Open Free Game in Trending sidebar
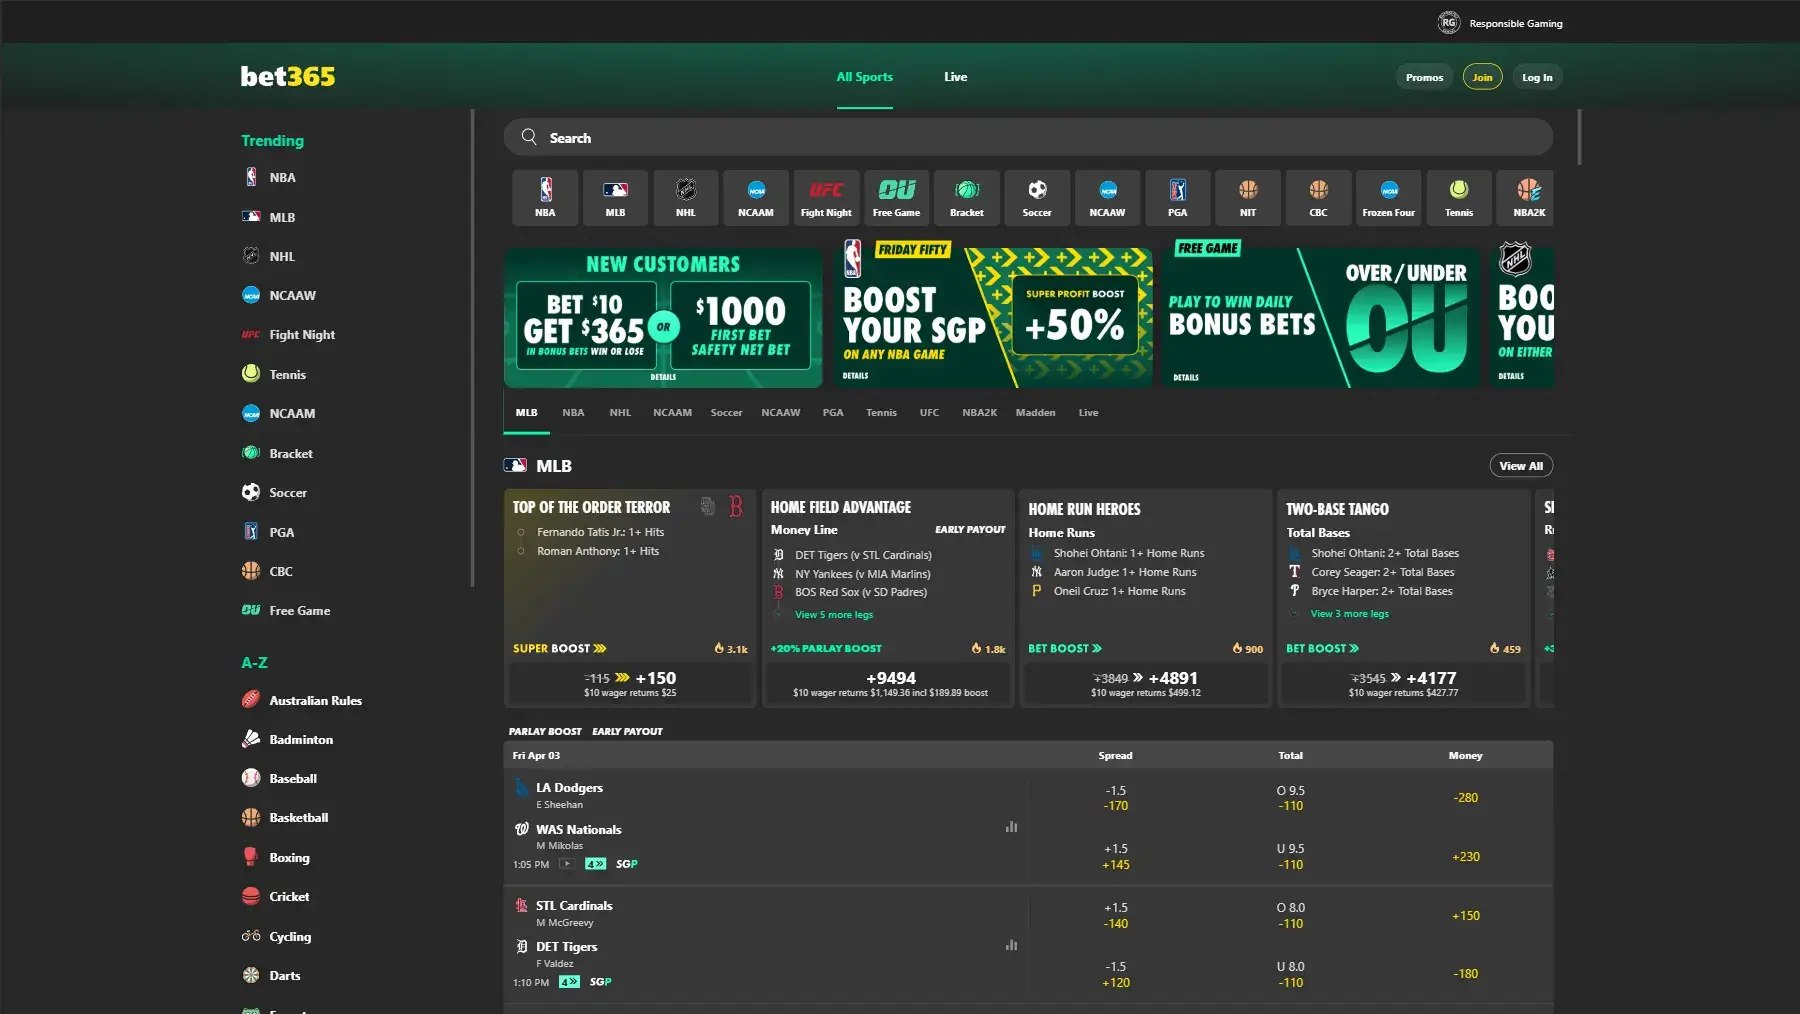The width and height of the screenshot is (1800, 1014). (x=286, y=611)
